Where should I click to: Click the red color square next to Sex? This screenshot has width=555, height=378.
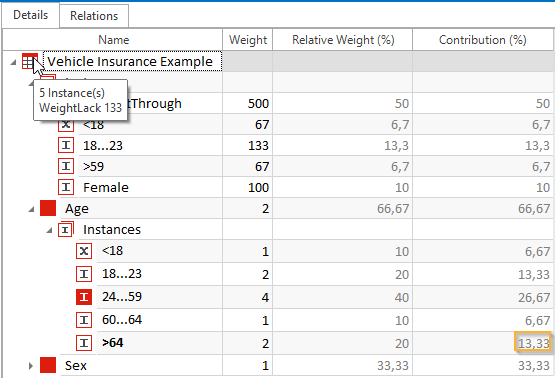click(x=48, y=365)
